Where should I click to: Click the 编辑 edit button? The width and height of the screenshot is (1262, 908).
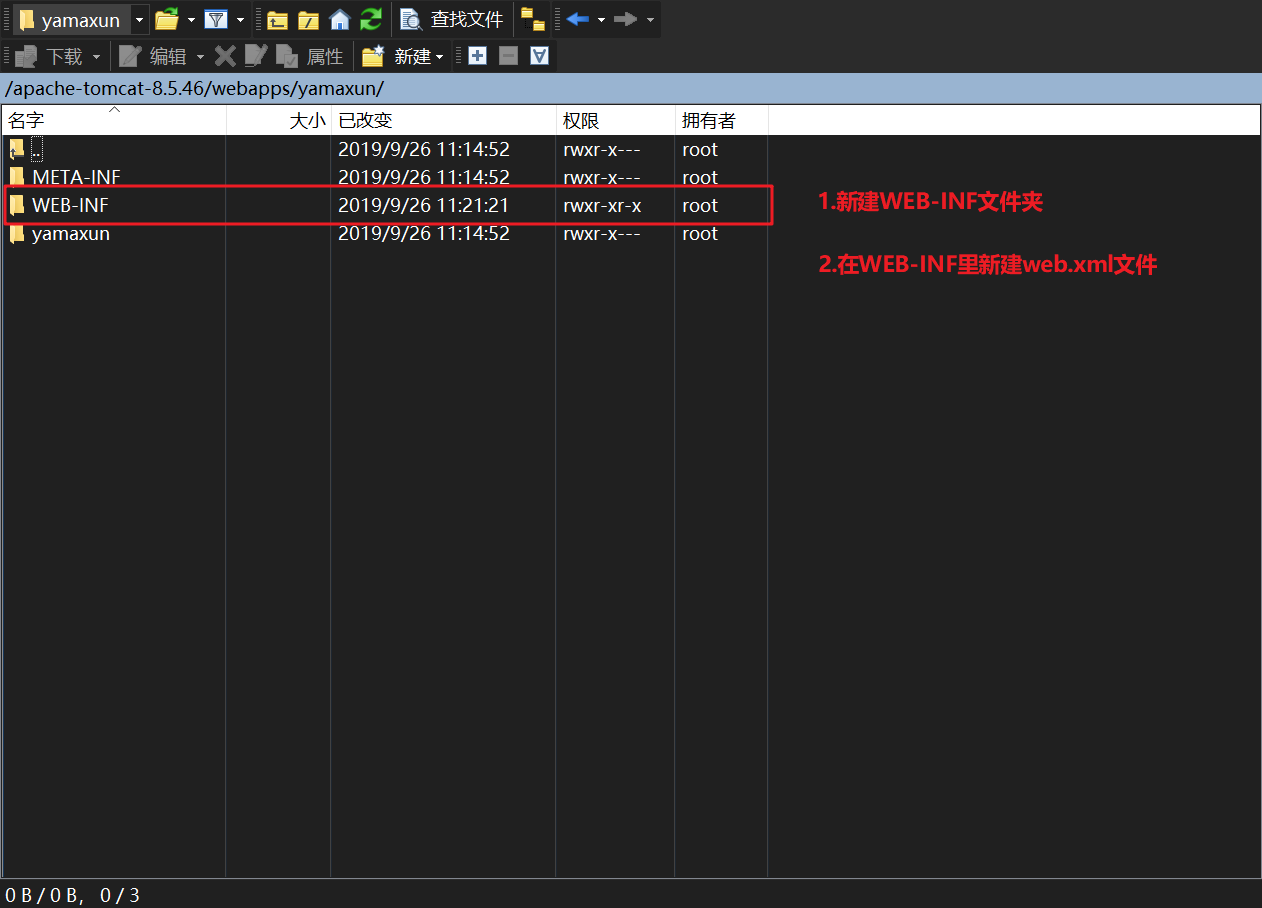click(x=153, y=56)
